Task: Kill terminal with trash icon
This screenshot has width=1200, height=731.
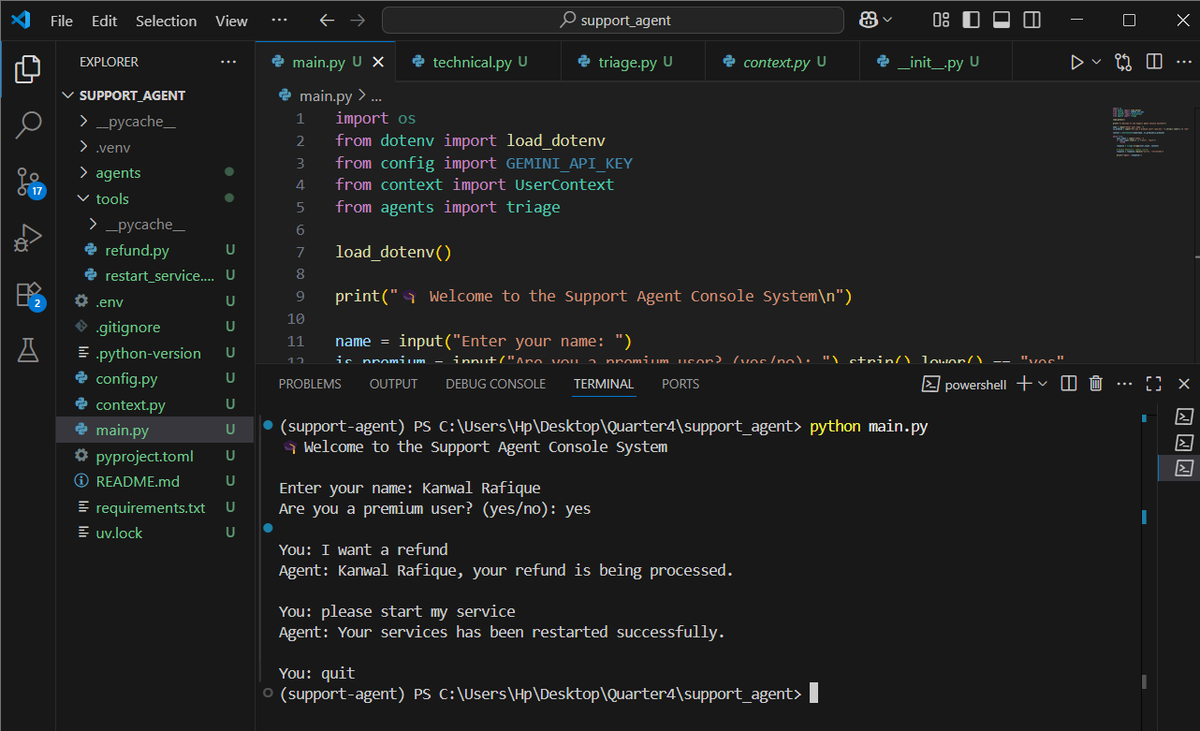Action: (x=1096, y=384)
